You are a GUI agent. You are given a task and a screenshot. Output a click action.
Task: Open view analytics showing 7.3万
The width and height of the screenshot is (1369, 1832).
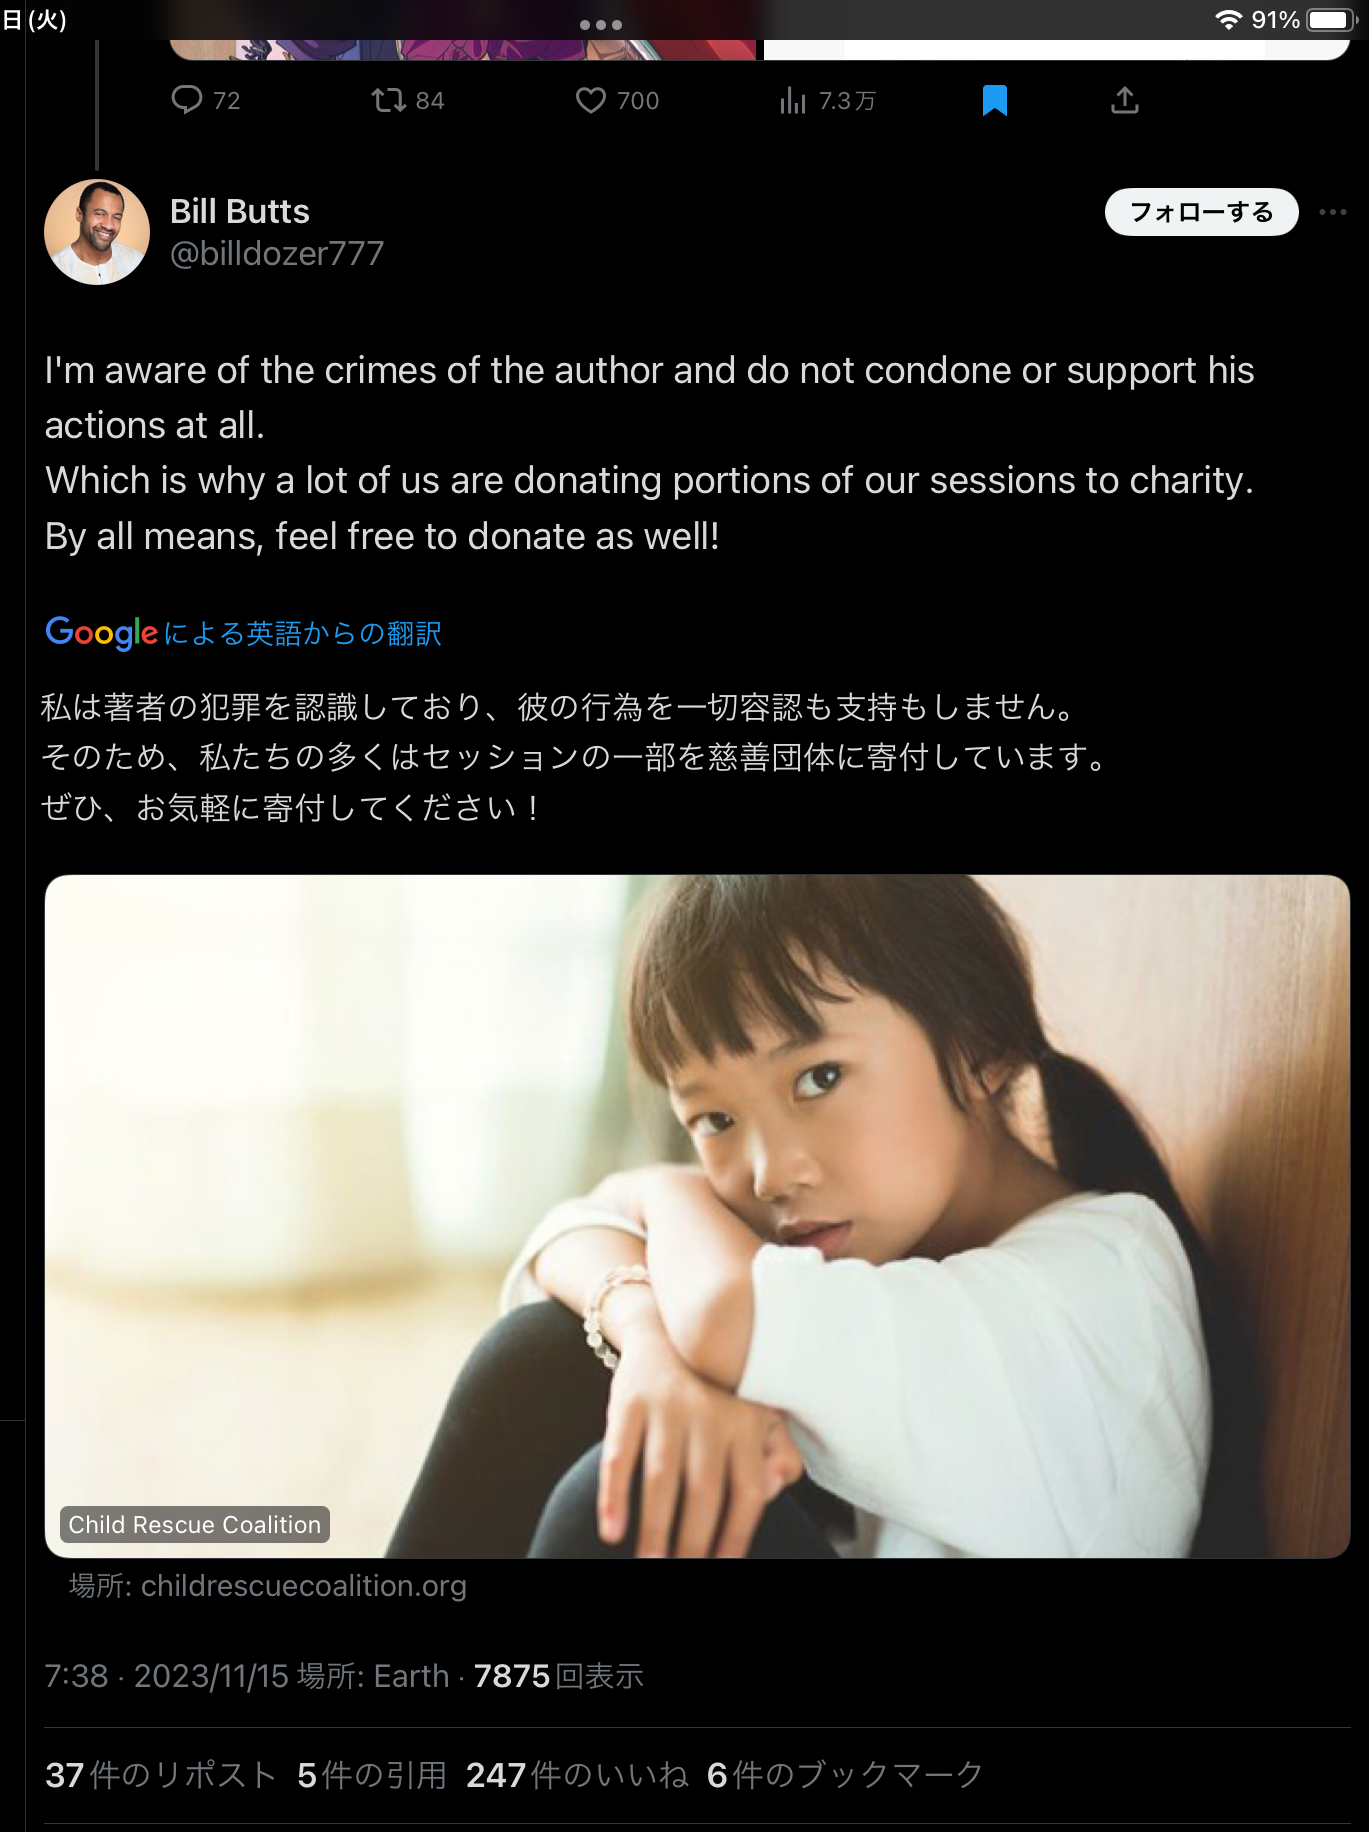click(x=792, y=100)
